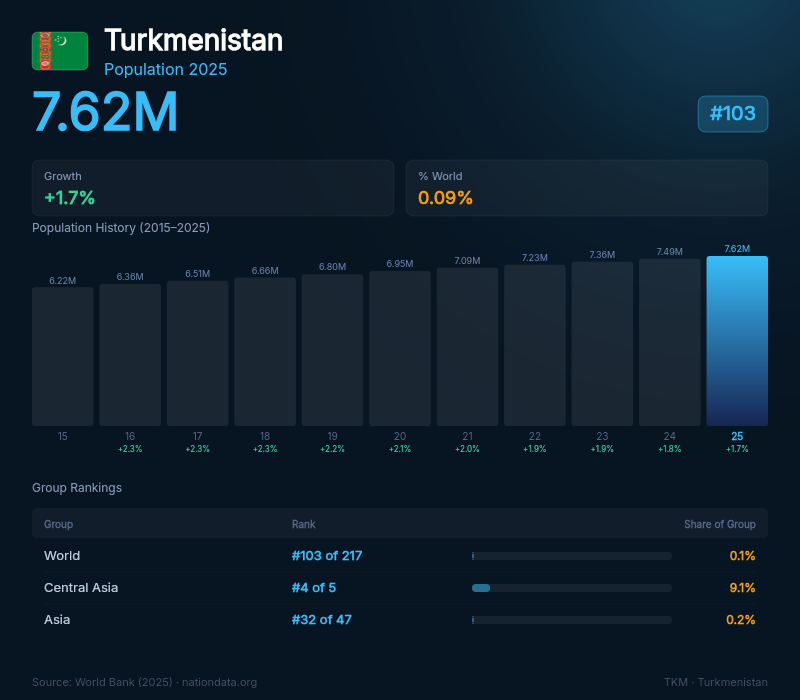This screenshot has height=700, width=800.
Task: Open the % World 0.09% stat card
Action: 587,188
